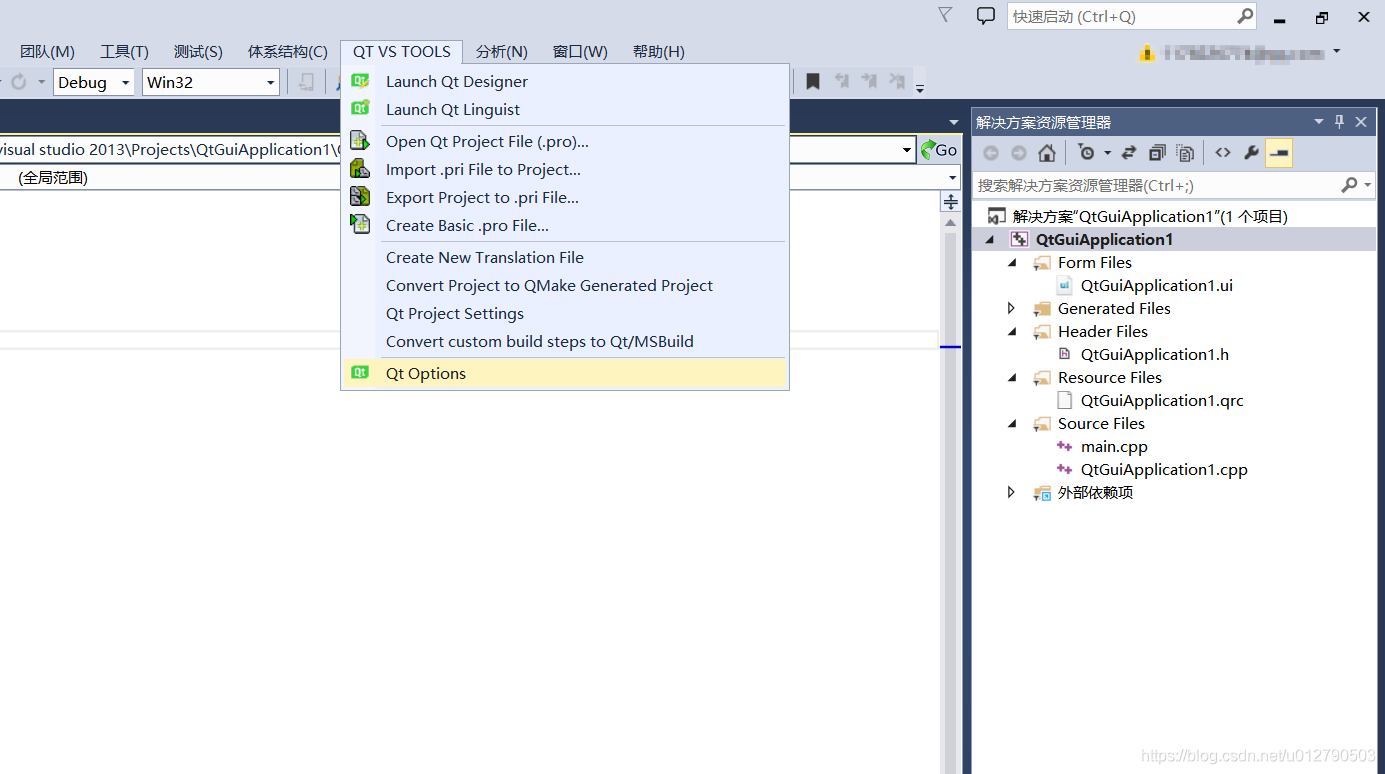Image resolution: width=1385 pixels, height=774 pixels.
Task: Click the Go button beside path box
Action: click(x=939, y=150)
